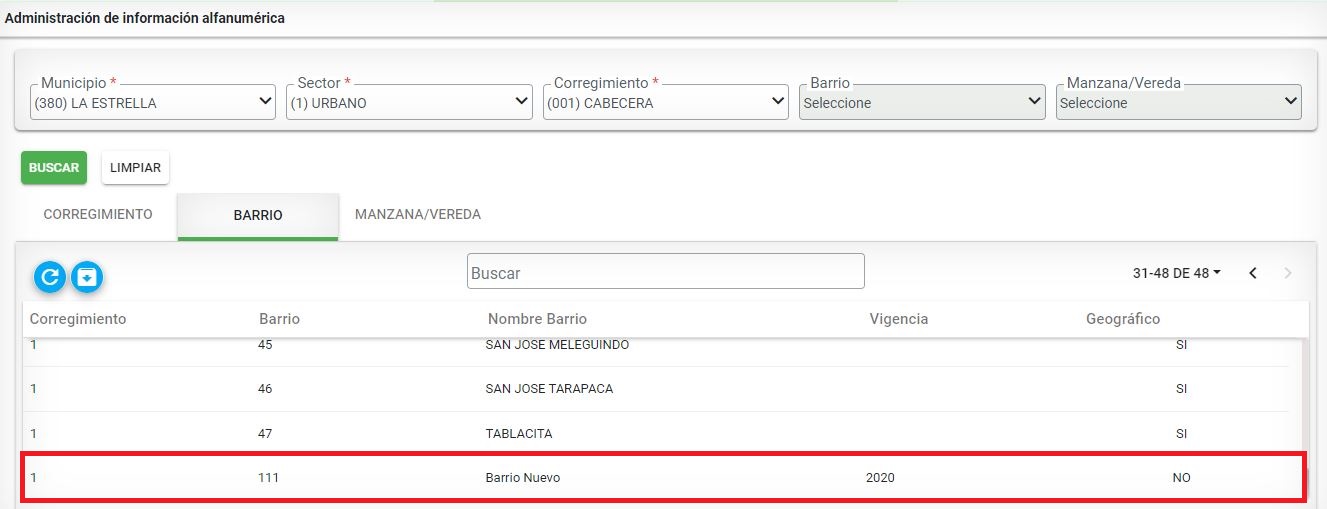Open the Manzana/Vereda dropdown
Screen dimensions: 1327x509
point(1179,102)
